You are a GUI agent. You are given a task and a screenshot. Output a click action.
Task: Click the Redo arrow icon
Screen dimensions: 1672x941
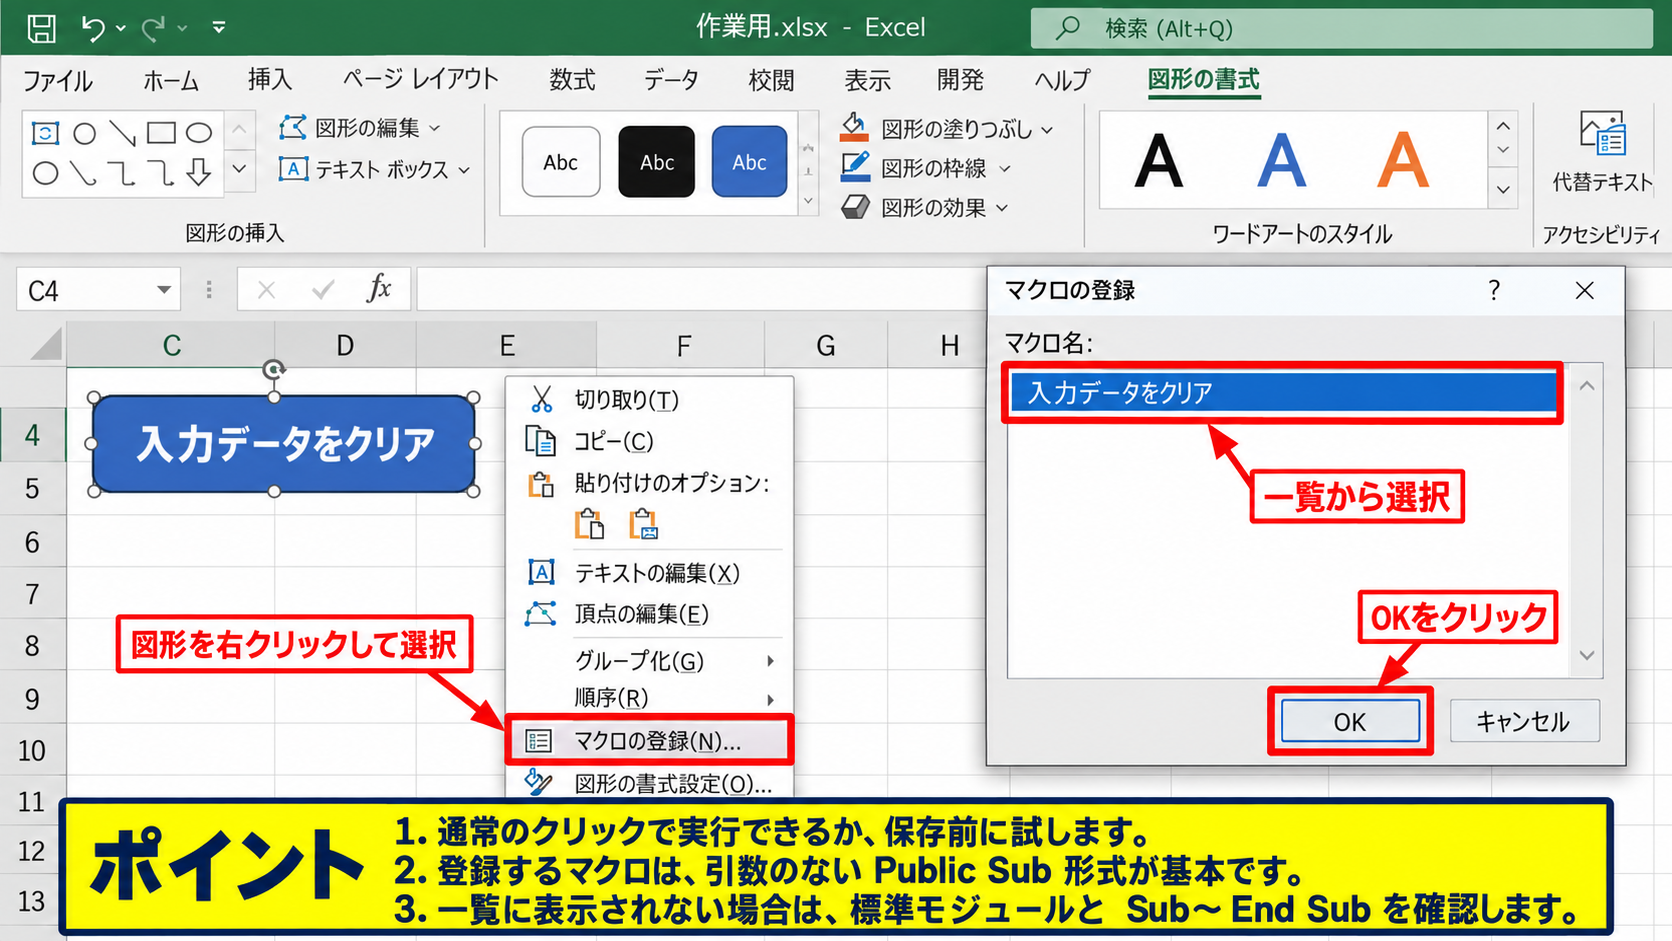153,28
